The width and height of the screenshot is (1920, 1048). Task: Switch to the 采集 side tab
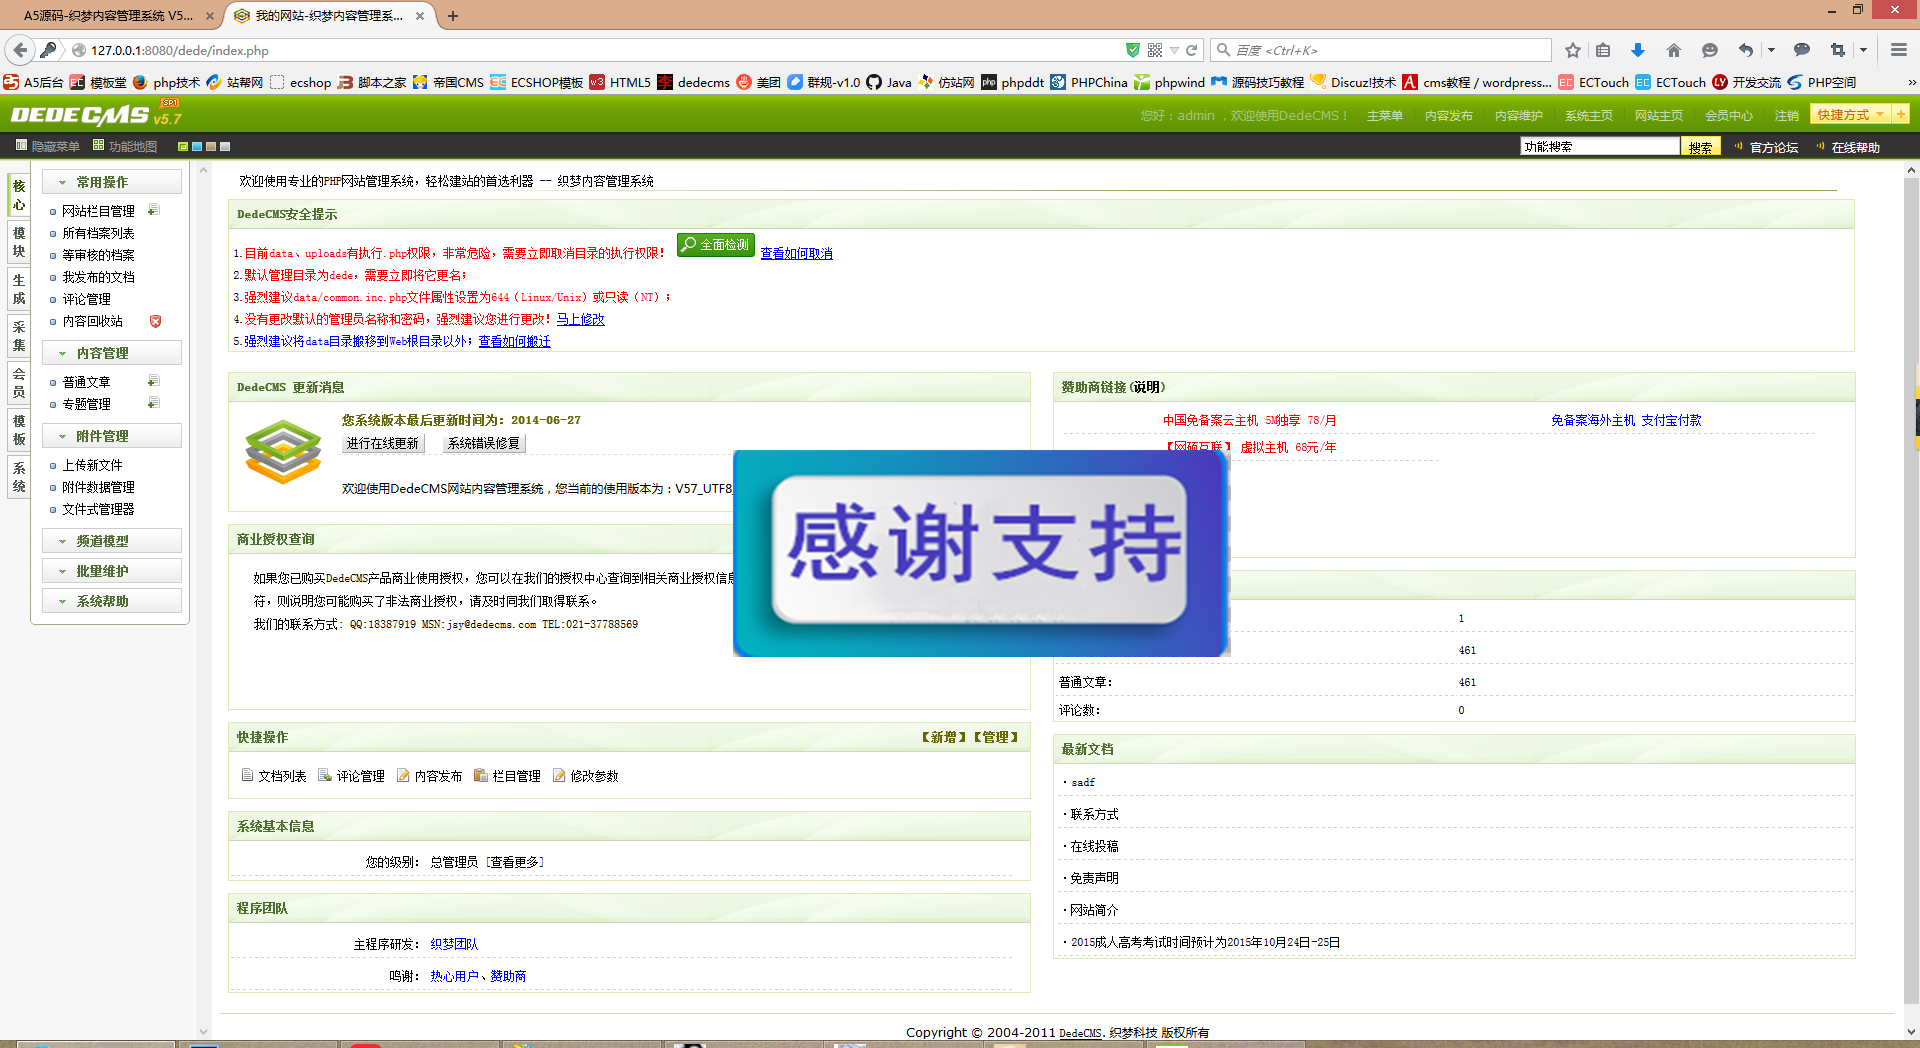19,336
